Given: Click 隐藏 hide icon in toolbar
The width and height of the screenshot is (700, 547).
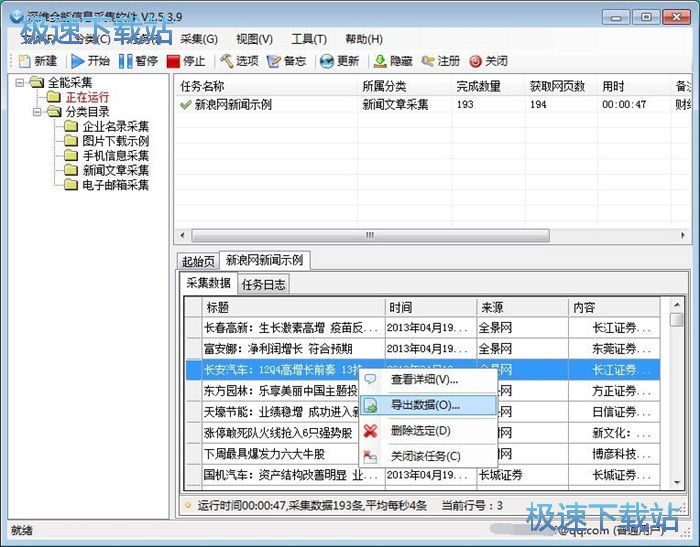Looking at the screenshot, I should pos(380,61).
